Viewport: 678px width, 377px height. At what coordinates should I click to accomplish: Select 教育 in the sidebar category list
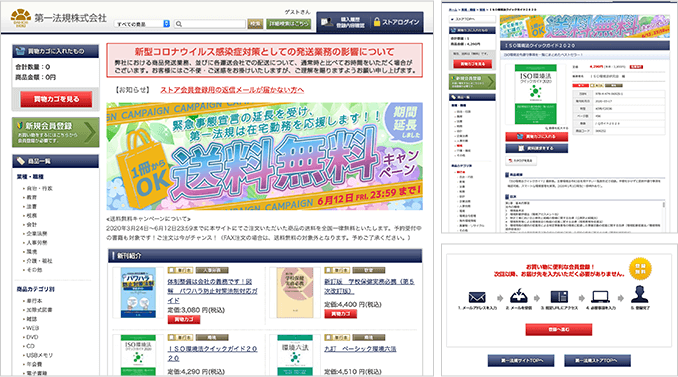(32, 197)
